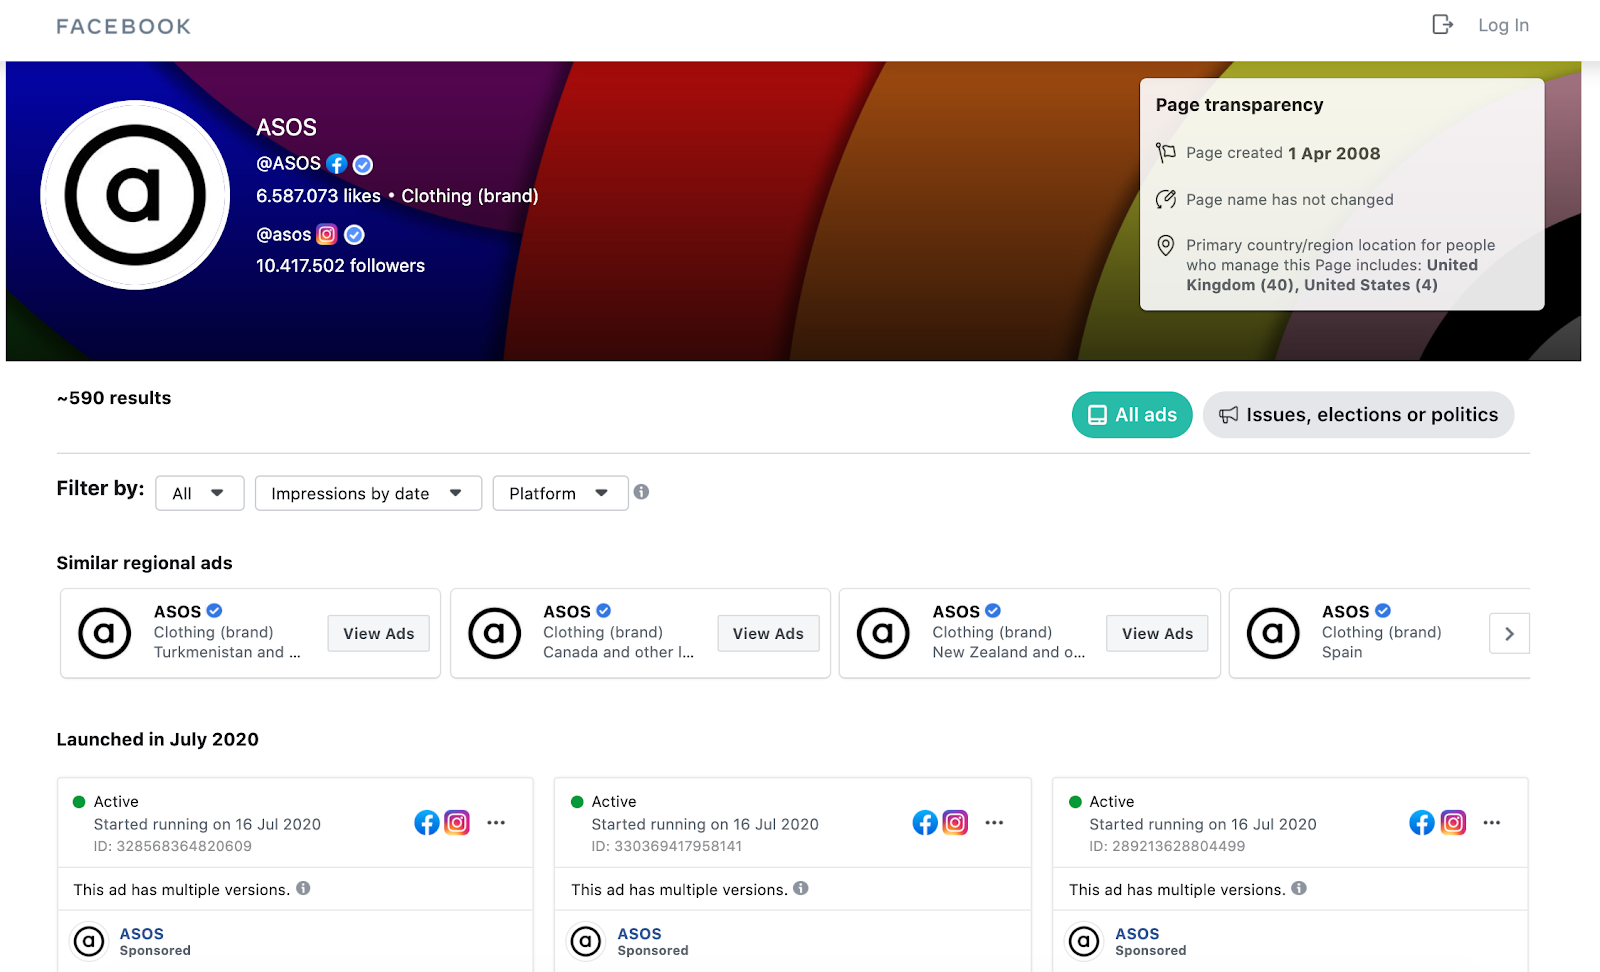Click the Instagram icon beside @asos
Viewport: 1600px width, 972px height.
pos(327,235)
